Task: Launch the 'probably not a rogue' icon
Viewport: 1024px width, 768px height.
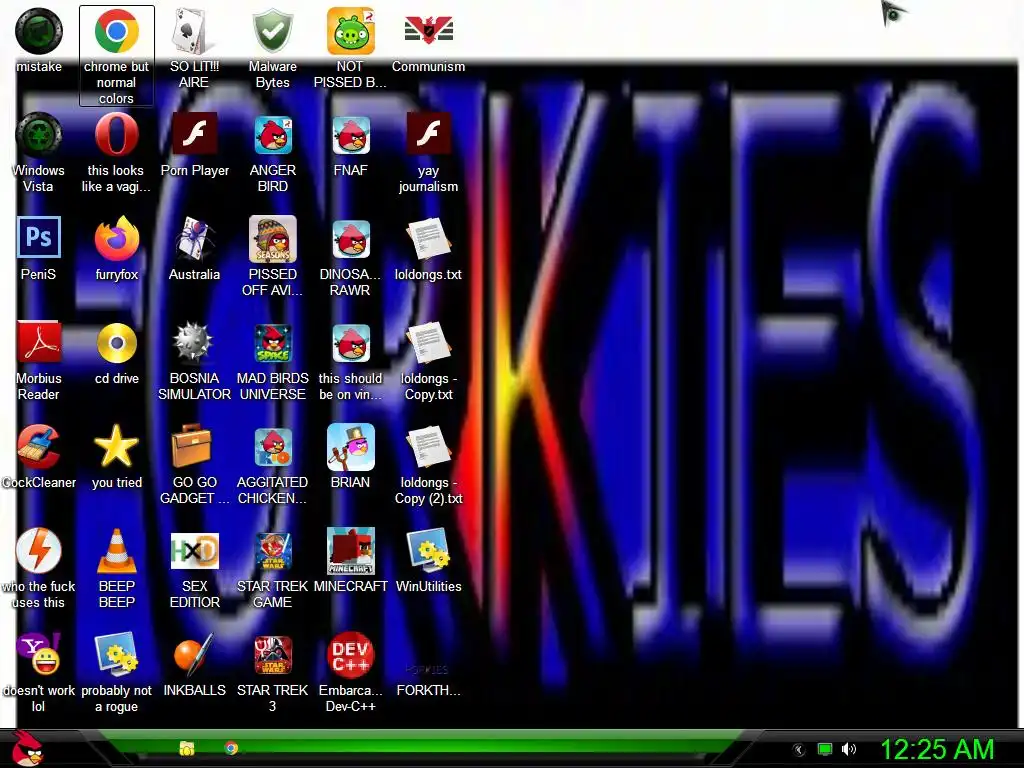Action: (116, 654)
